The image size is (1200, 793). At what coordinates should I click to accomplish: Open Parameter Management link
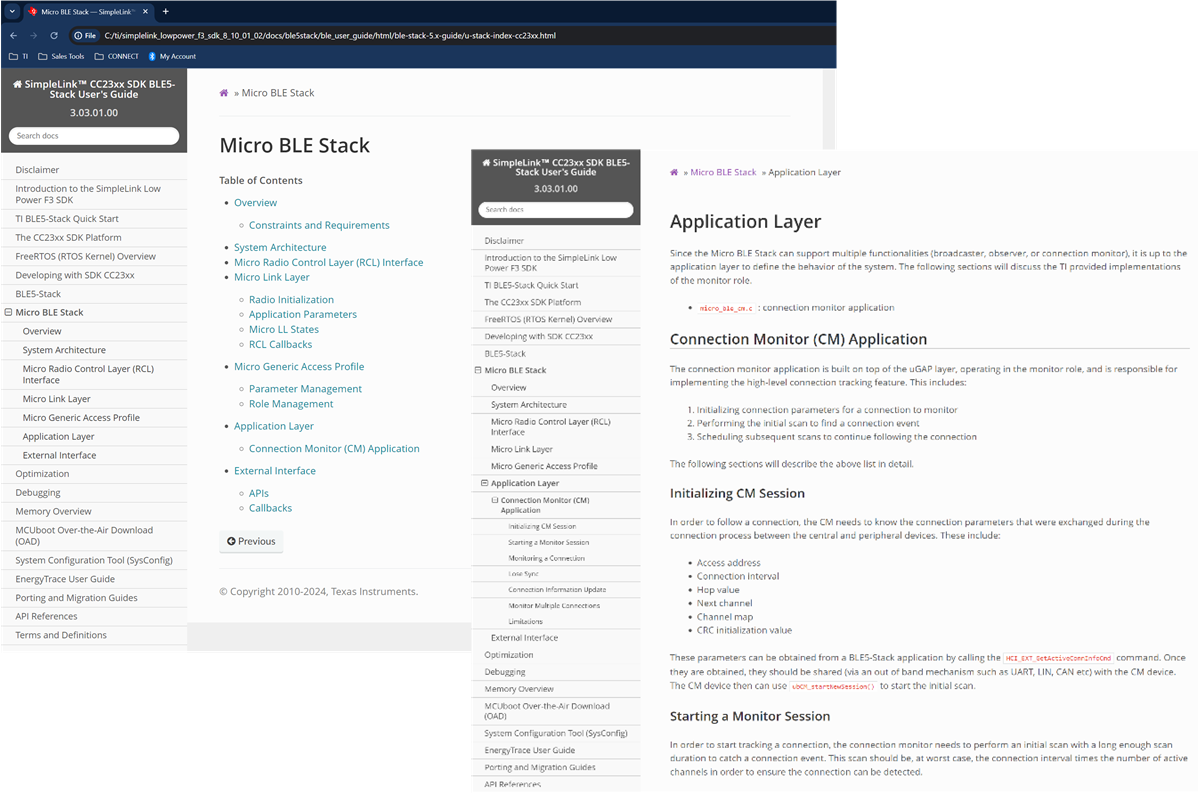[x=305, y=389]
